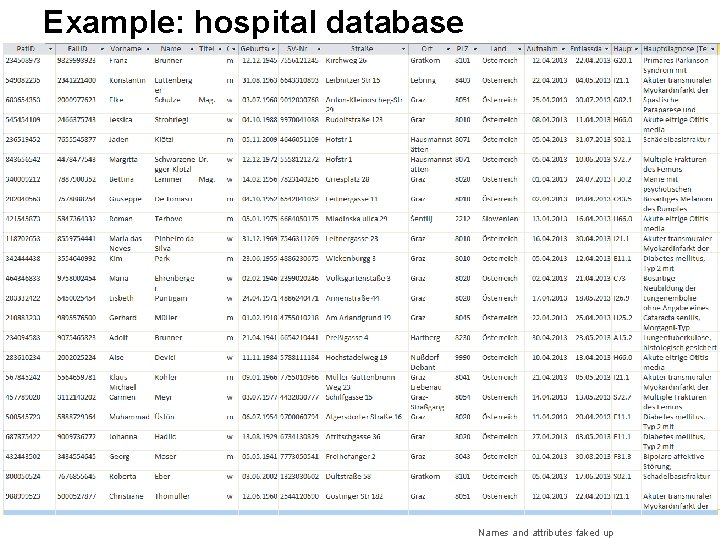Expand the PLZ column dropdown arrow
The width and height of the screenshot is (720, 540).
click(x=475, y=49)
